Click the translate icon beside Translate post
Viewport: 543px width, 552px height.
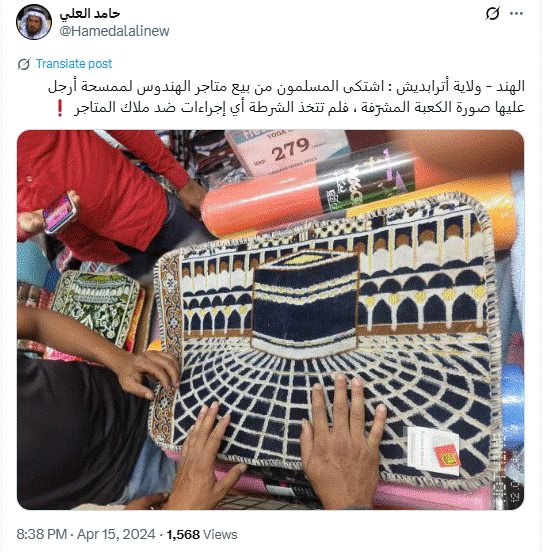pyautogui.click(x=24, y=64)
